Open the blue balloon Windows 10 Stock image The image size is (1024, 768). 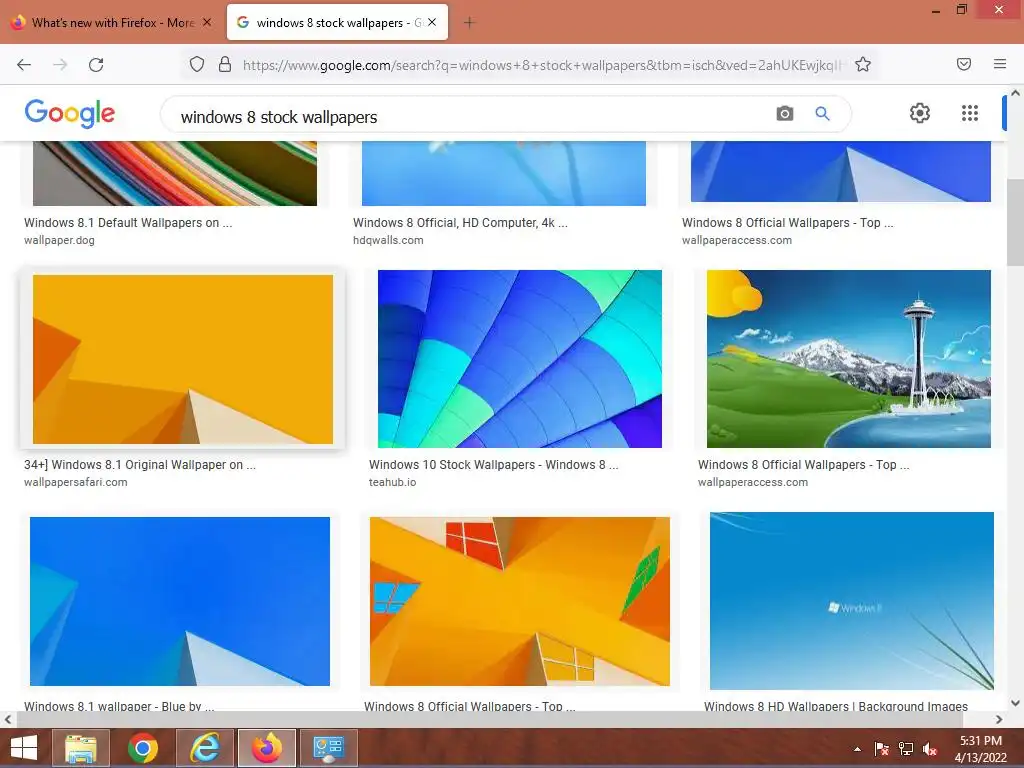[x=520, y=359]
